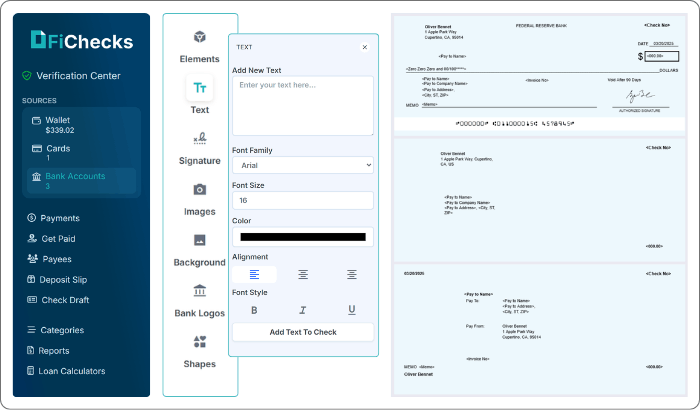The image size is (700, 410).
Task: Select the Images camera icon
Action: coord(199,189)
